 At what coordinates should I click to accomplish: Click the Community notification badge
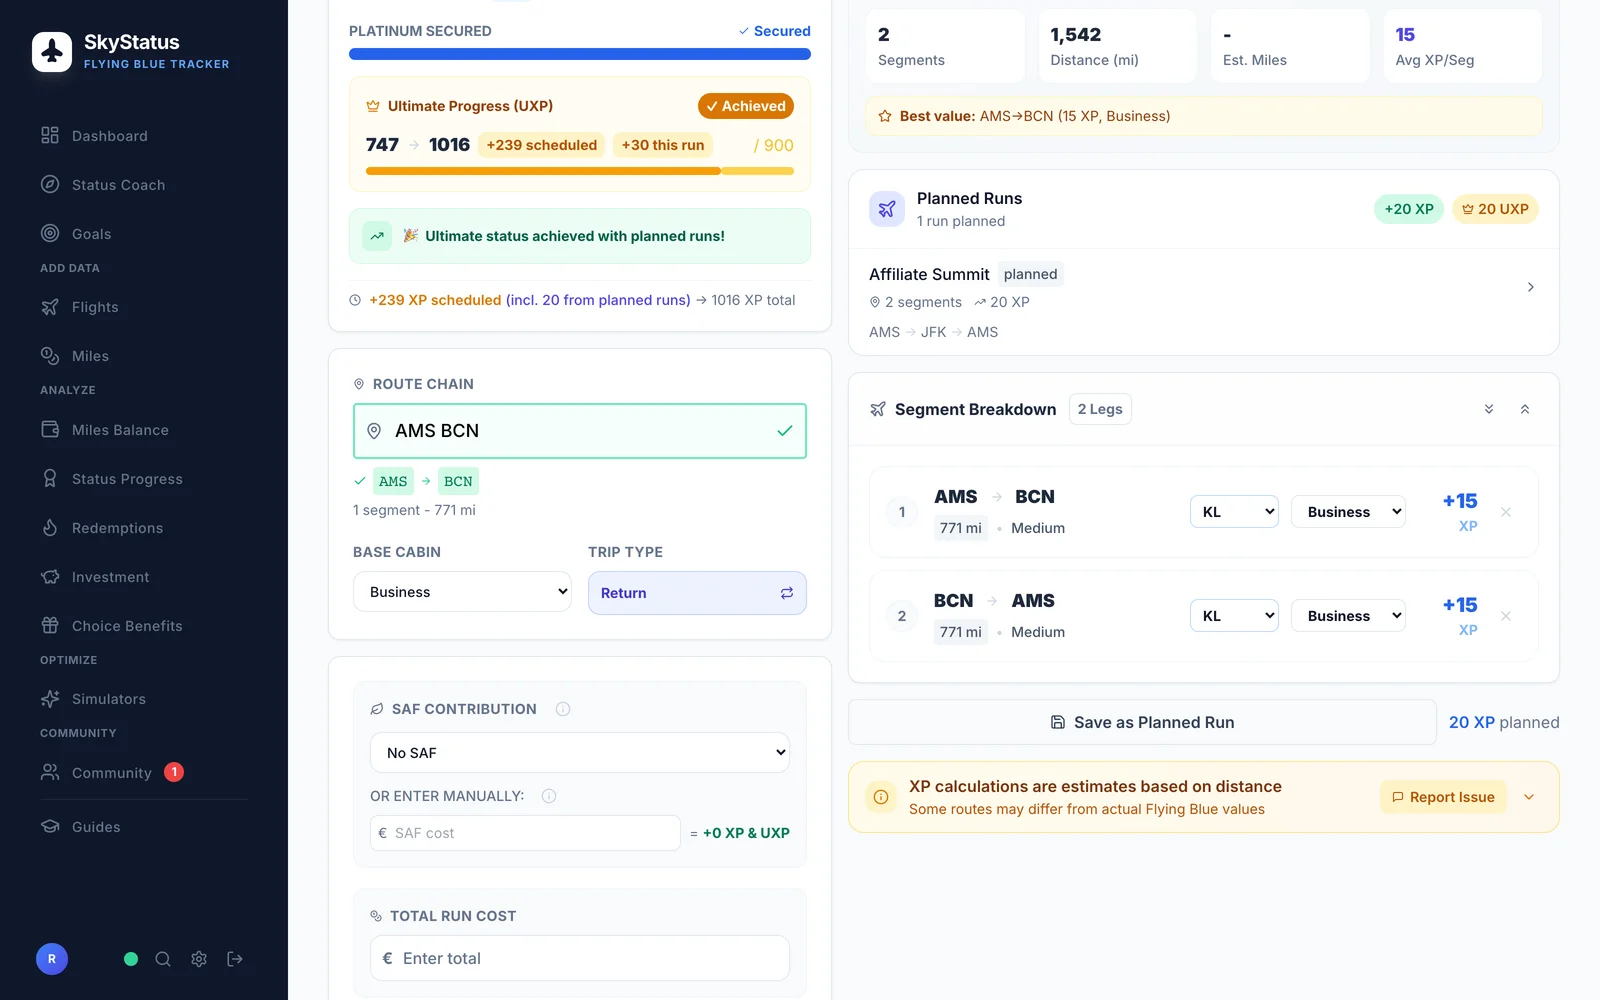[x=174, y=772]
